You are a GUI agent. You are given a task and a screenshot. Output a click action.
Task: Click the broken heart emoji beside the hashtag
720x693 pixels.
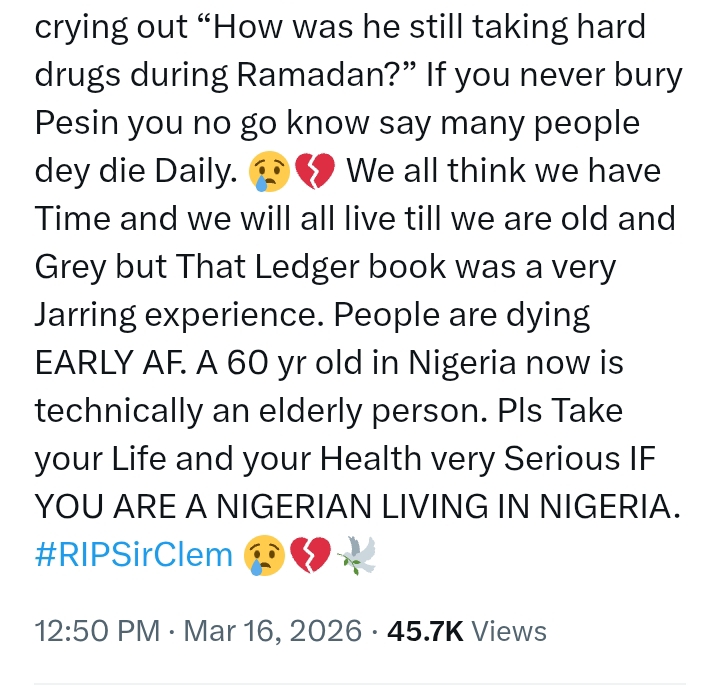tap(310, 553)
